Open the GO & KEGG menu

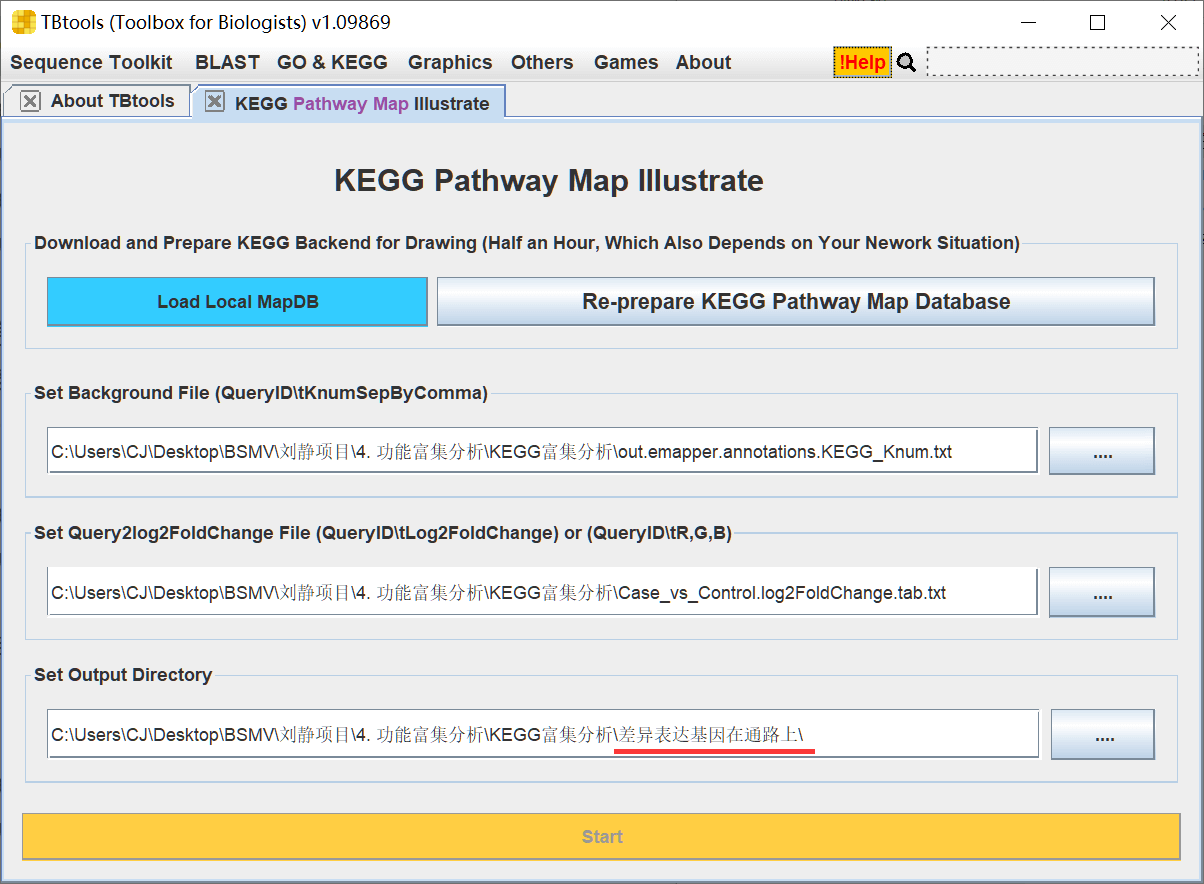[332, 62]
